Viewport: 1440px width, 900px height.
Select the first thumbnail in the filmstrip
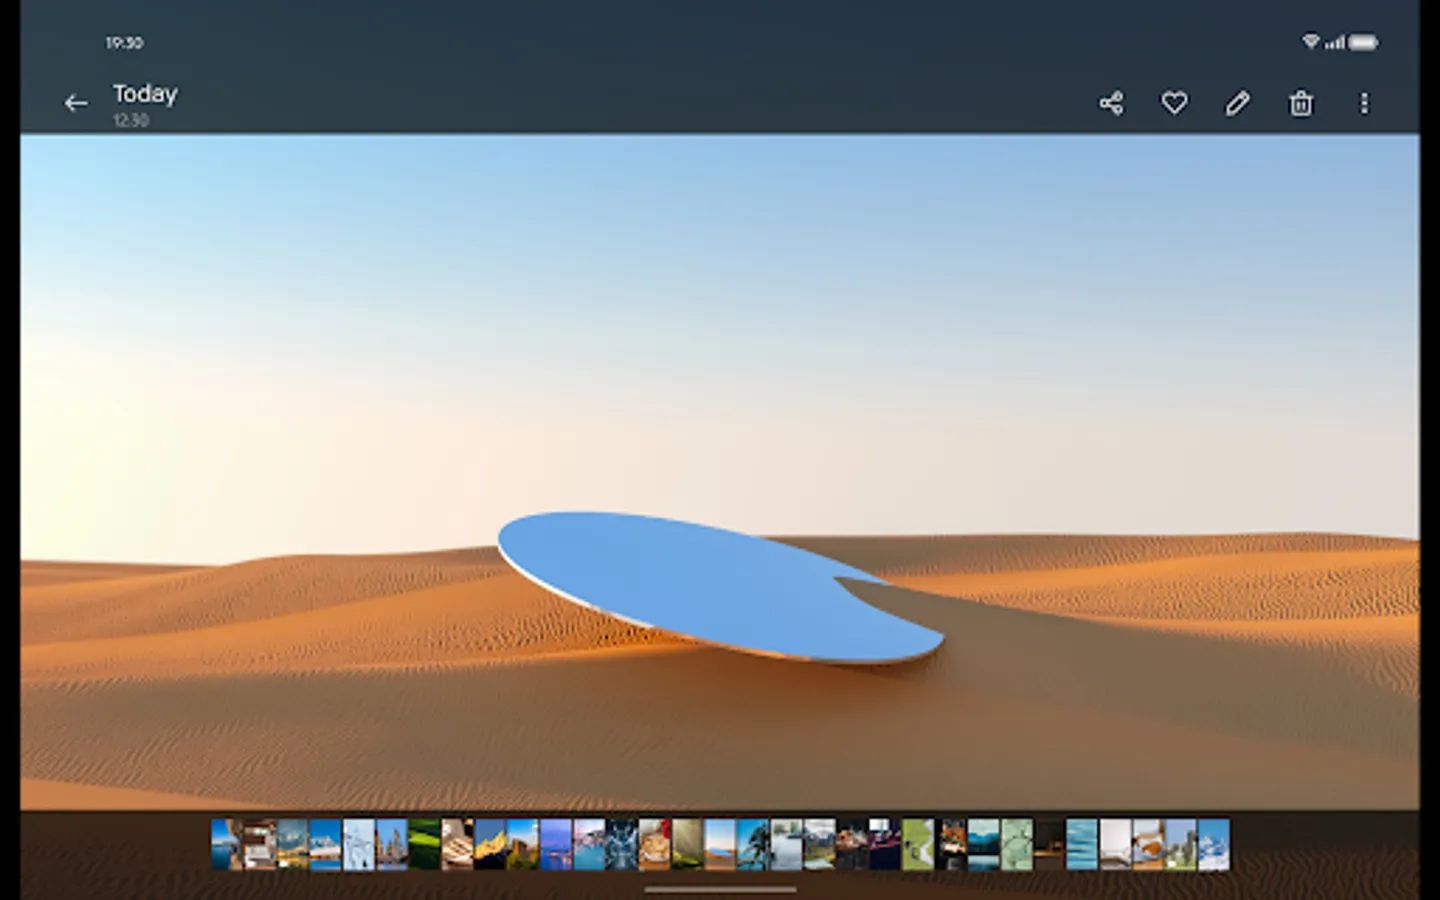click(x=222, y=845)
